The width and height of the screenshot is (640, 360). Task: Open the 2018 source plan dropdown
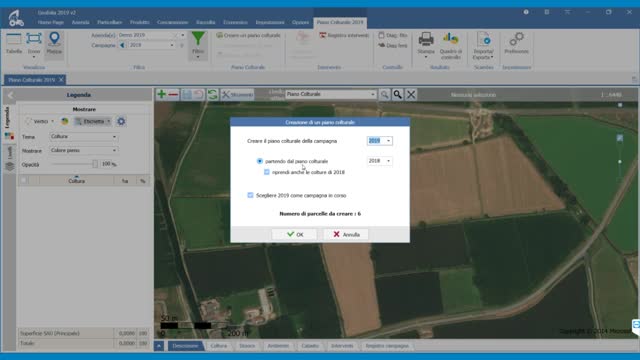pyautogui.click(x=380, y=161)
